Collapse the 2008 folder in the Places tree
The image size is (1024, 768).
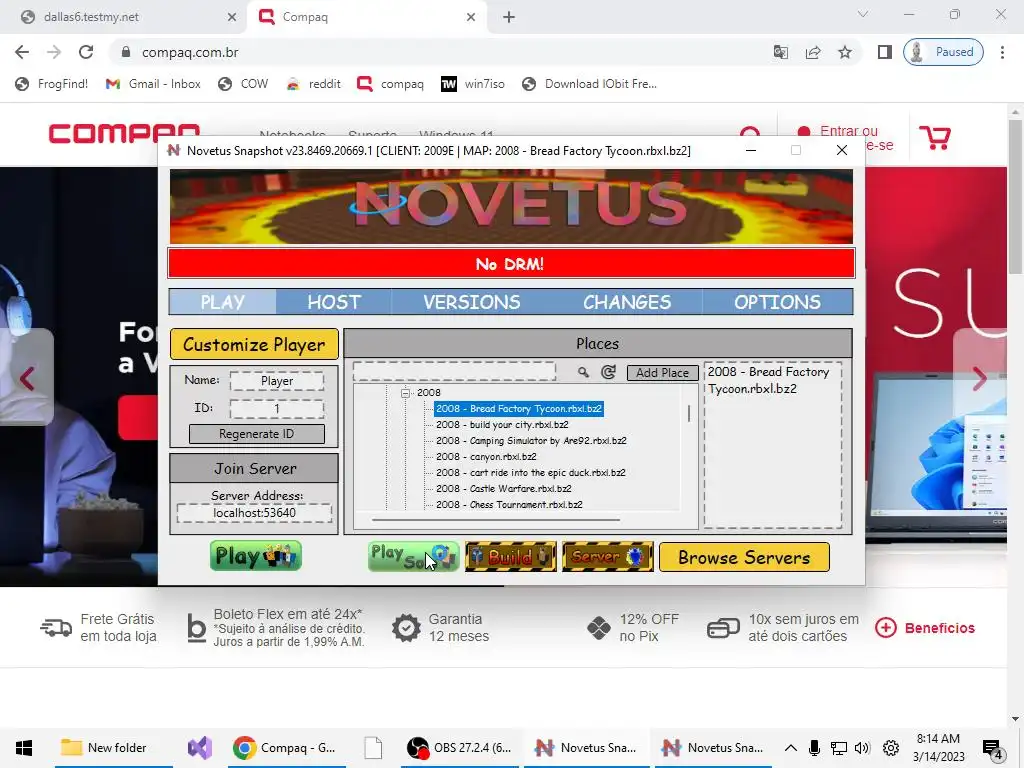pos(405,392)
